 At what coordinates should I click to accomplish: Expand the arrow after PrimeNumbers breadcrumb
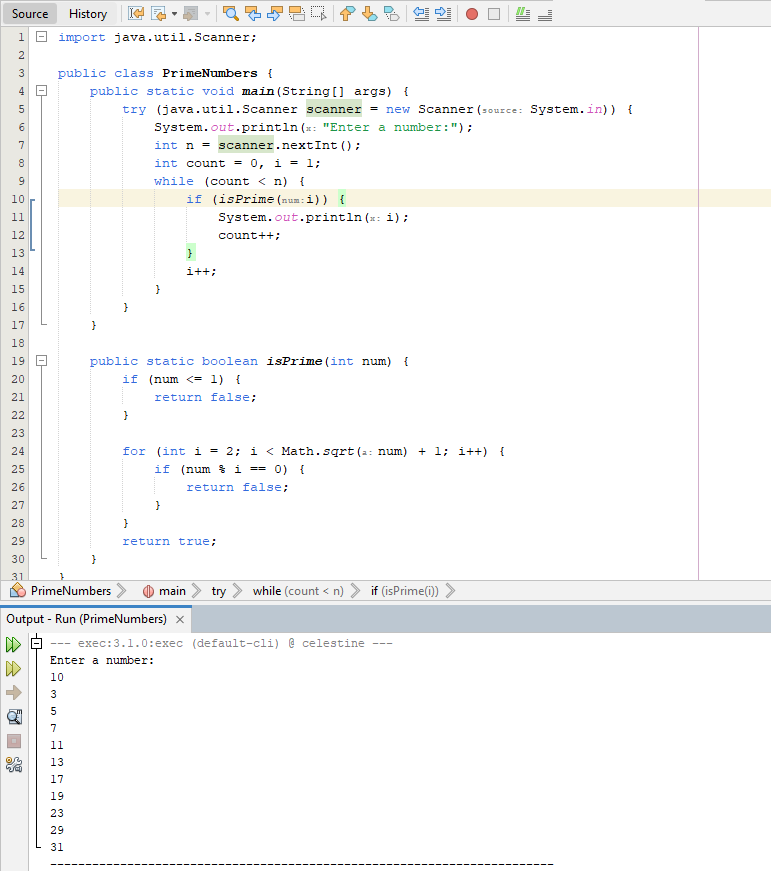tap(122, 590)
